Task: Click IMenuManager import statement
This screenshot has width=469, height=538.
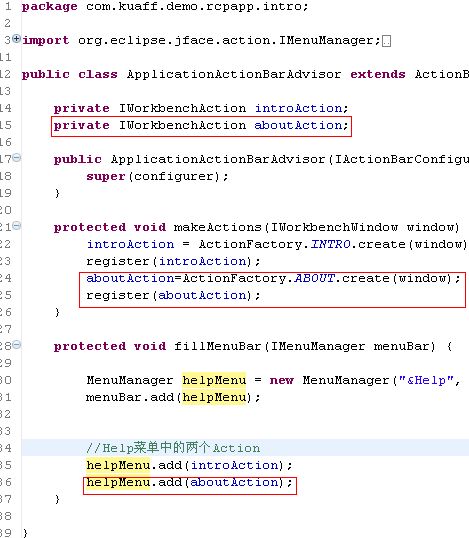Action: (201, 40)
